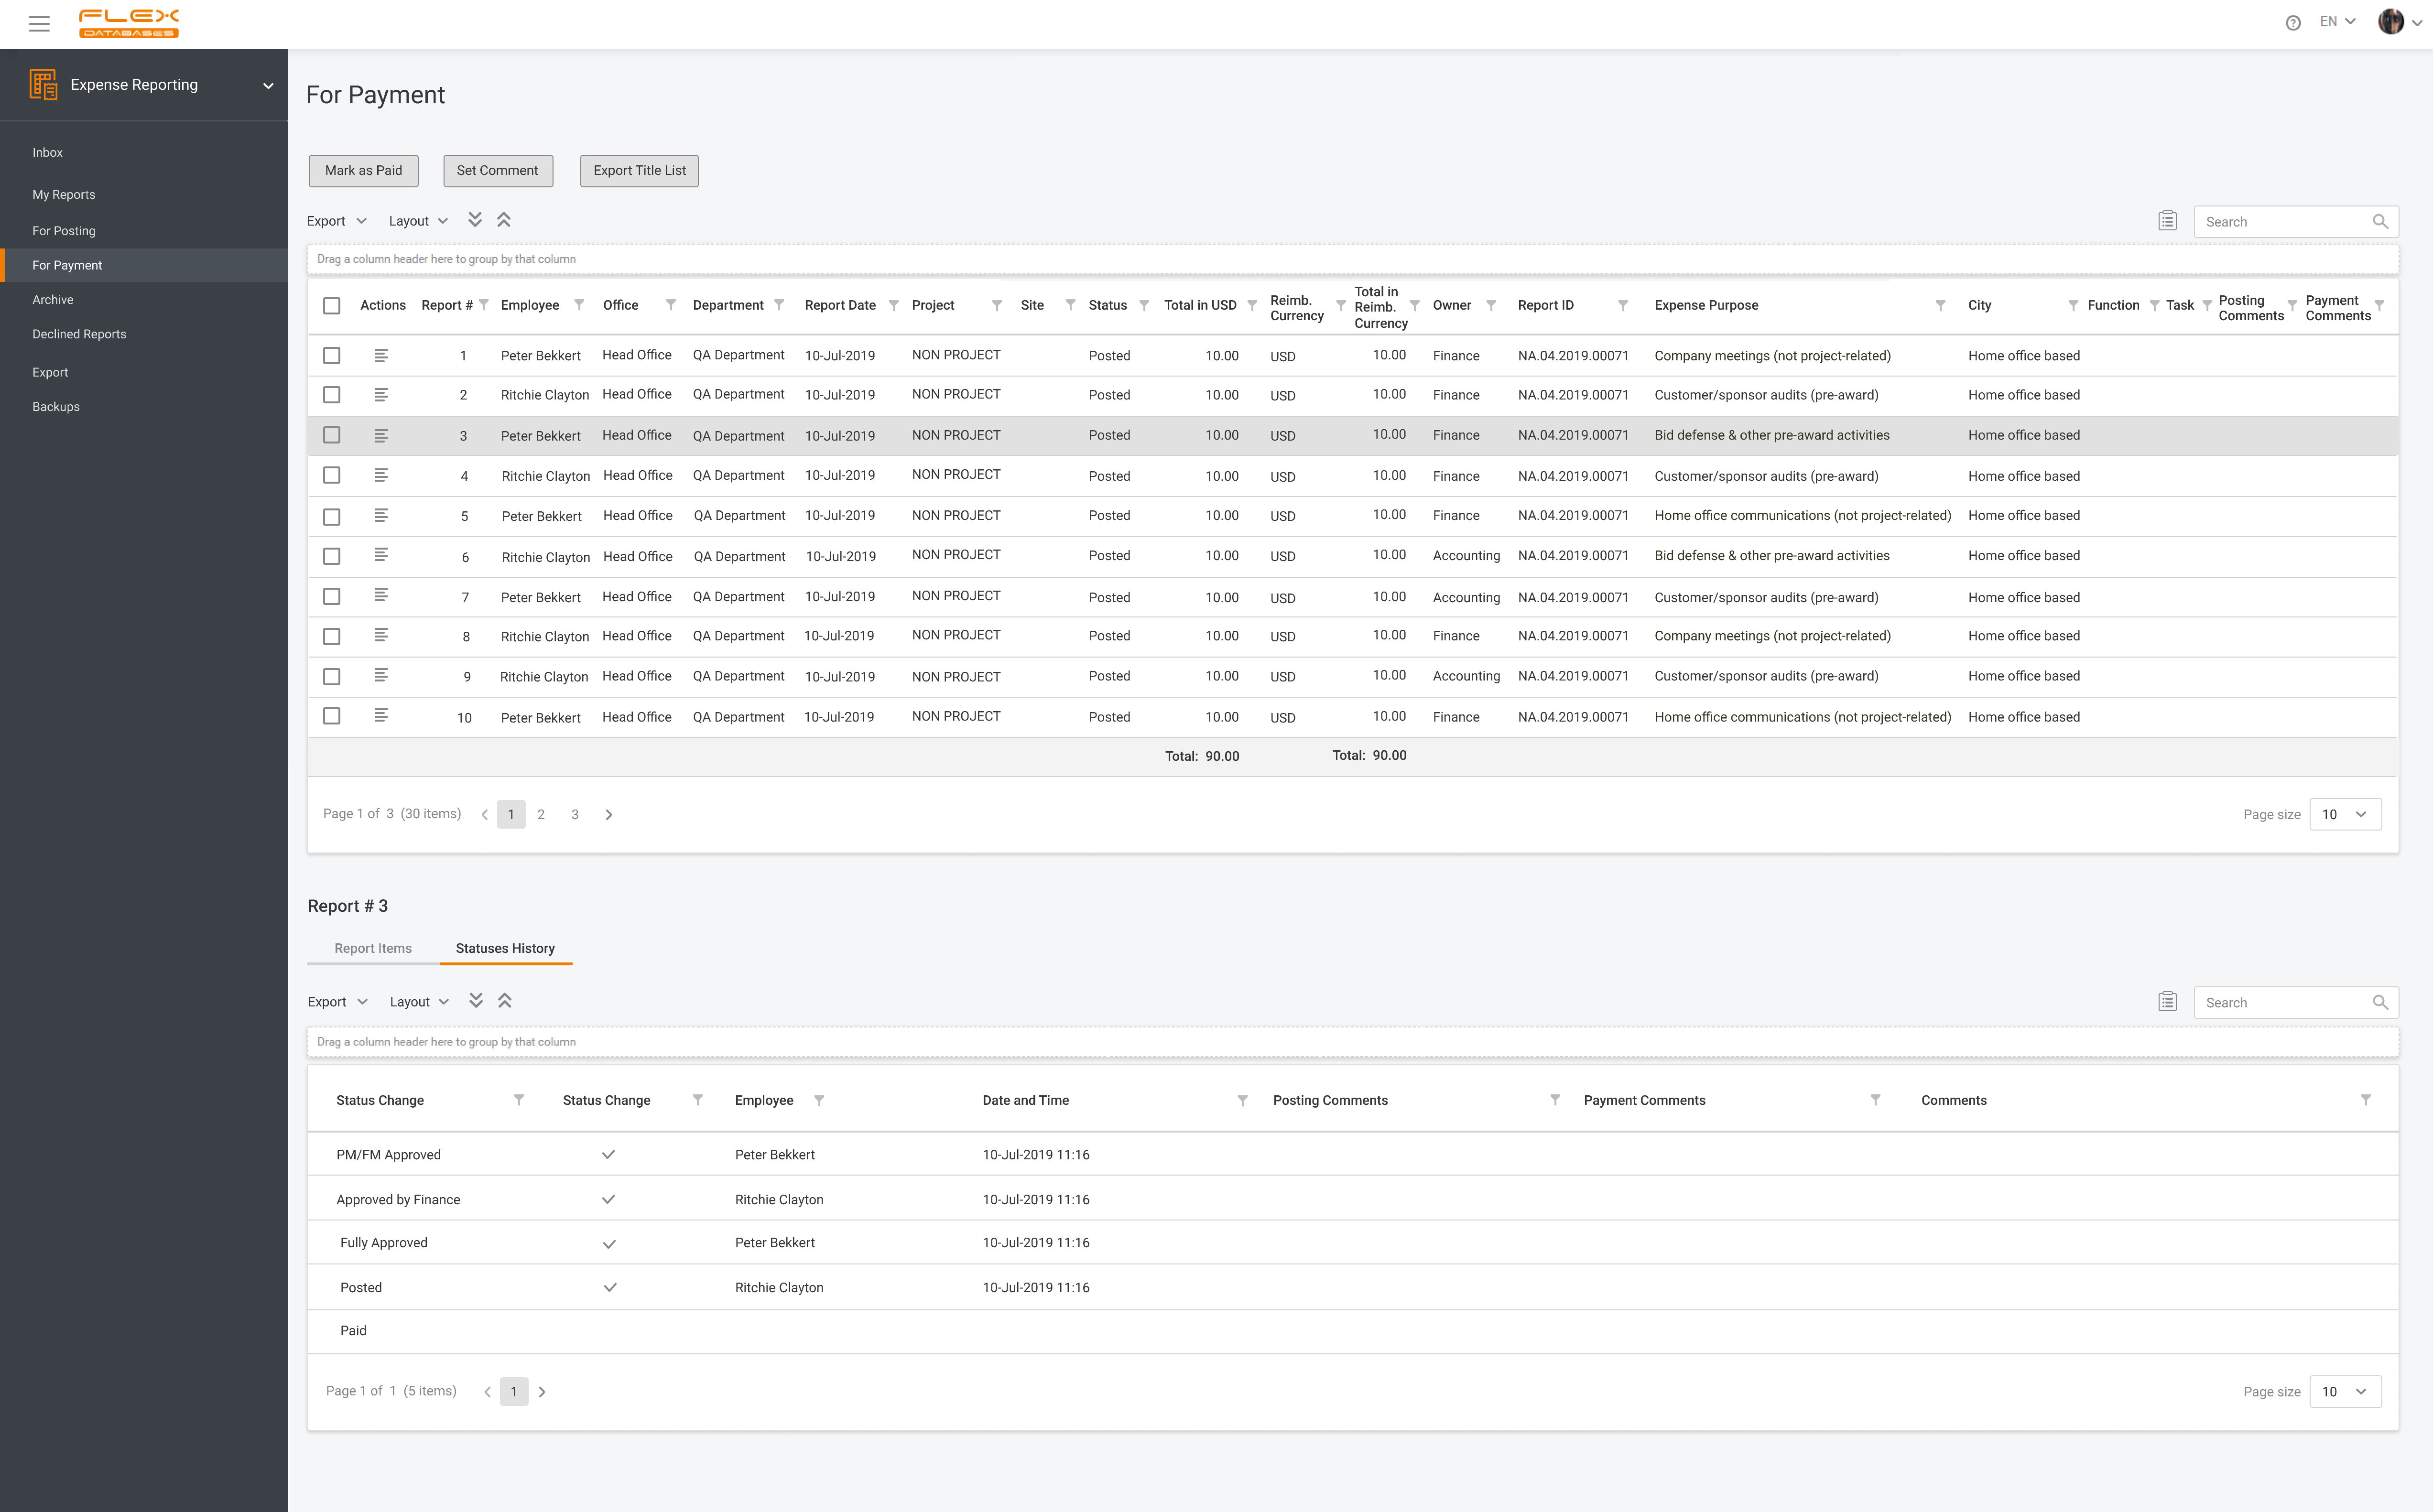Open column chooser icon beside top search
Image resolution: width=2433 pixels, height=1512 pixels.
(x=2167, y=221)
